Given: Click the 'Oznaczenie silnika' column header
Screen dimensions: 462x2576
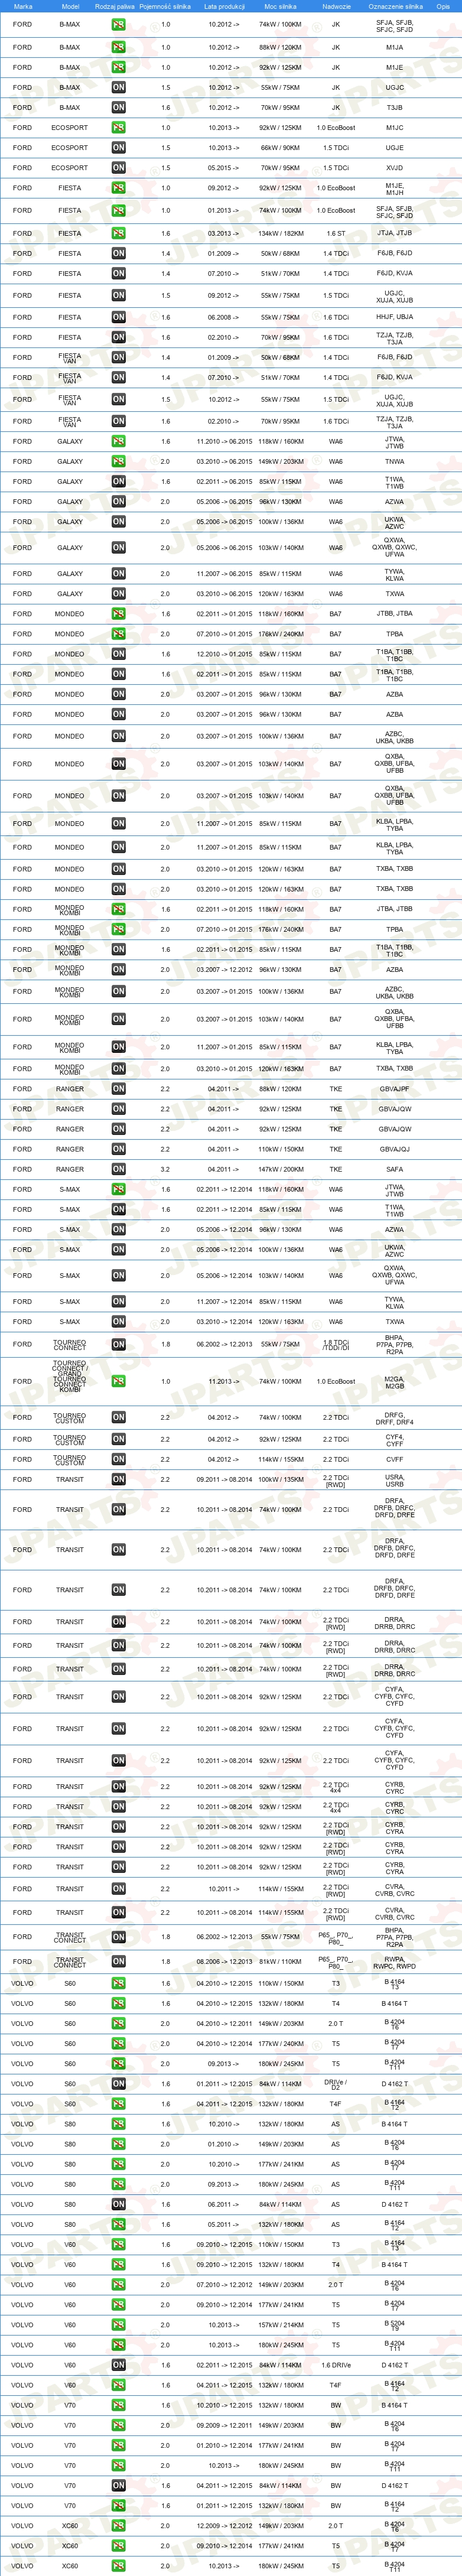Looking at the screenshot, I should [x=395, y=6].
